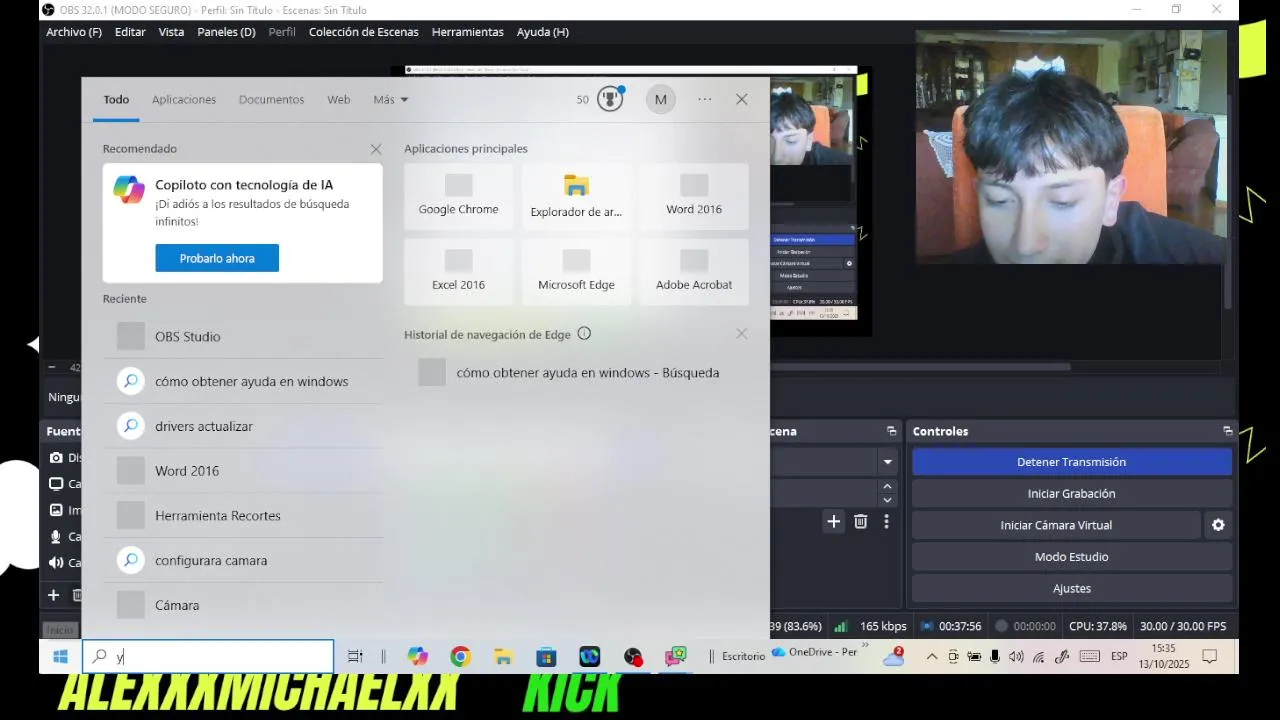Open Microsoft Edge from Aplicaciones principales
Screen dimensions: 1280x720
pyautogui.click(x=576, y=272)
